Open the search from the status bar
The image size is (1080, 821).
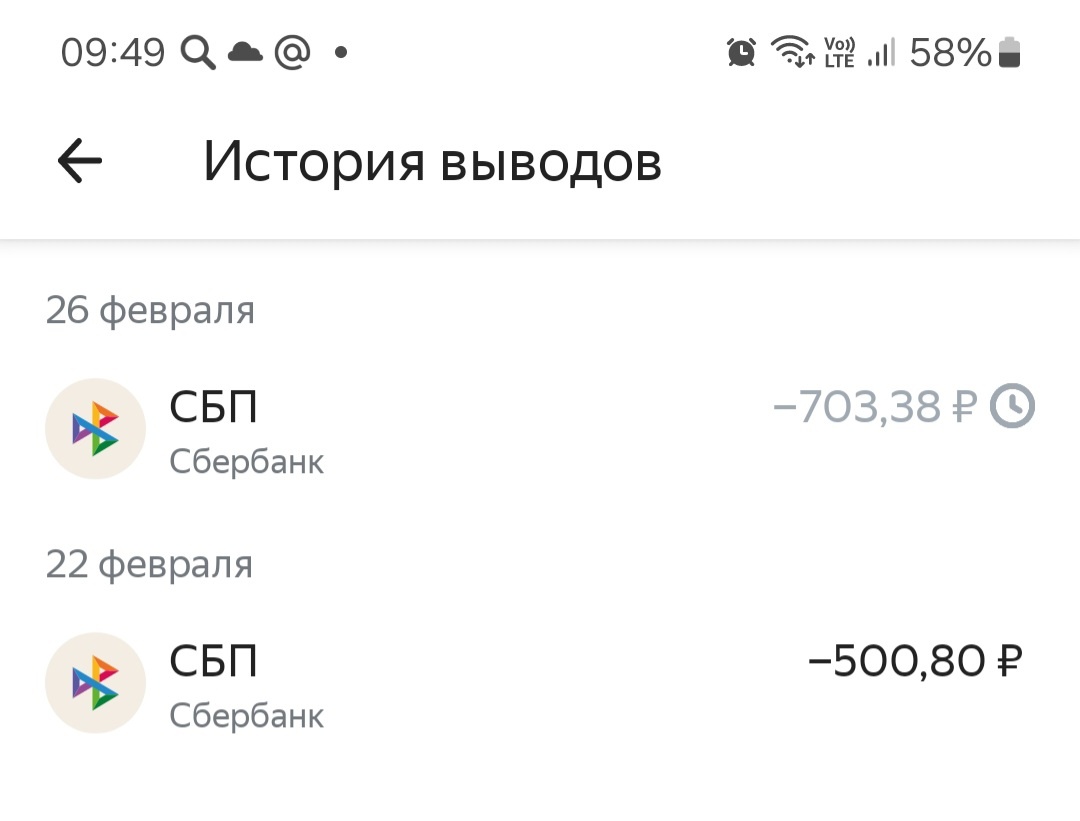[197, 51]
